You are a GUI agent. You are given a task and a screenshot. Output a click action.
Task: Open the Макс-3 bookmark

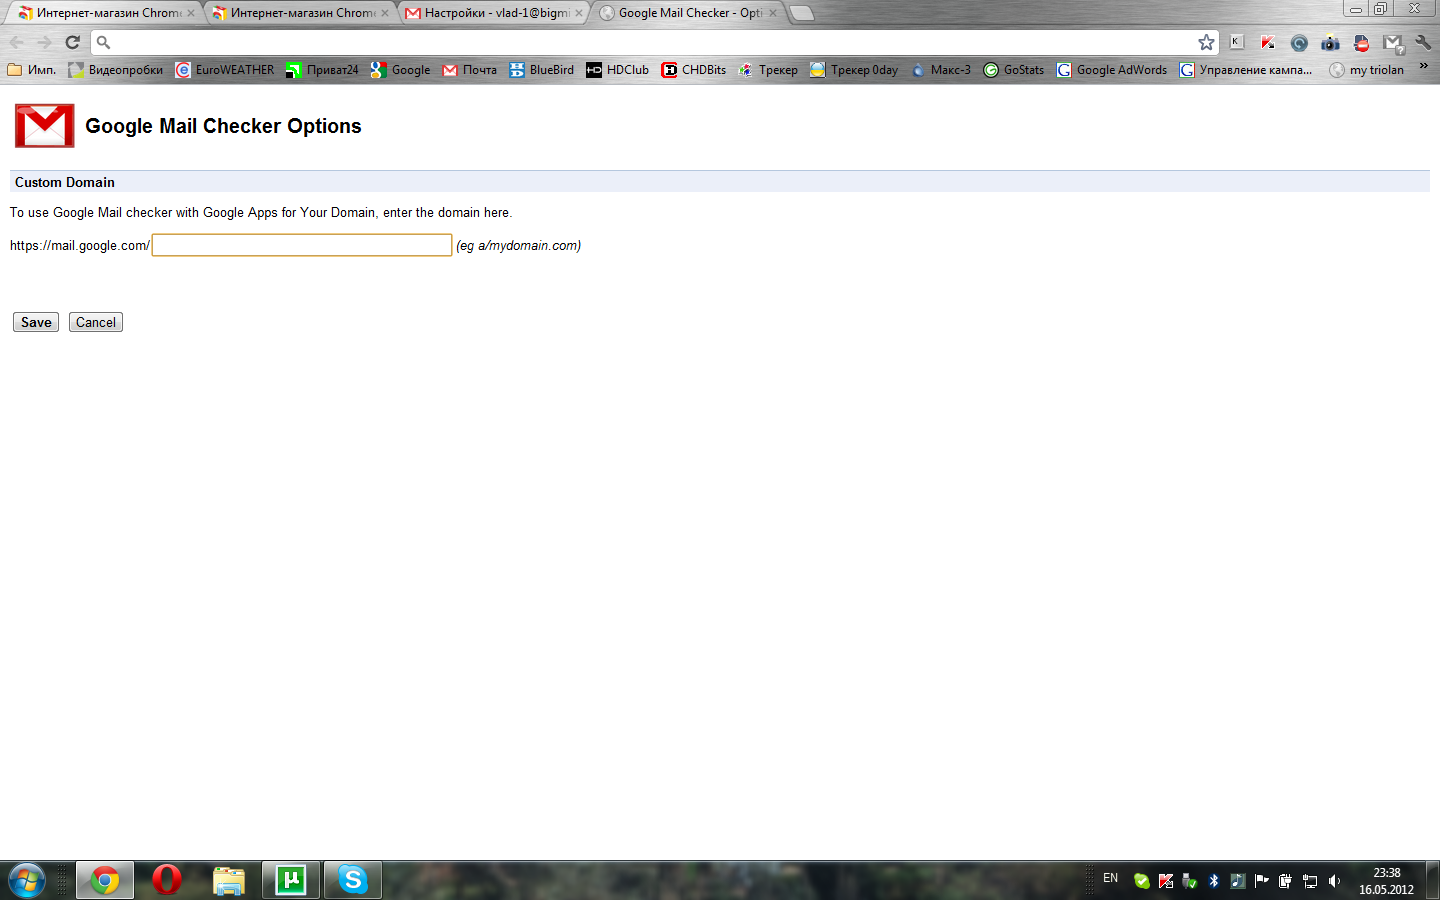pyautogui.click(x=940, y=70)
